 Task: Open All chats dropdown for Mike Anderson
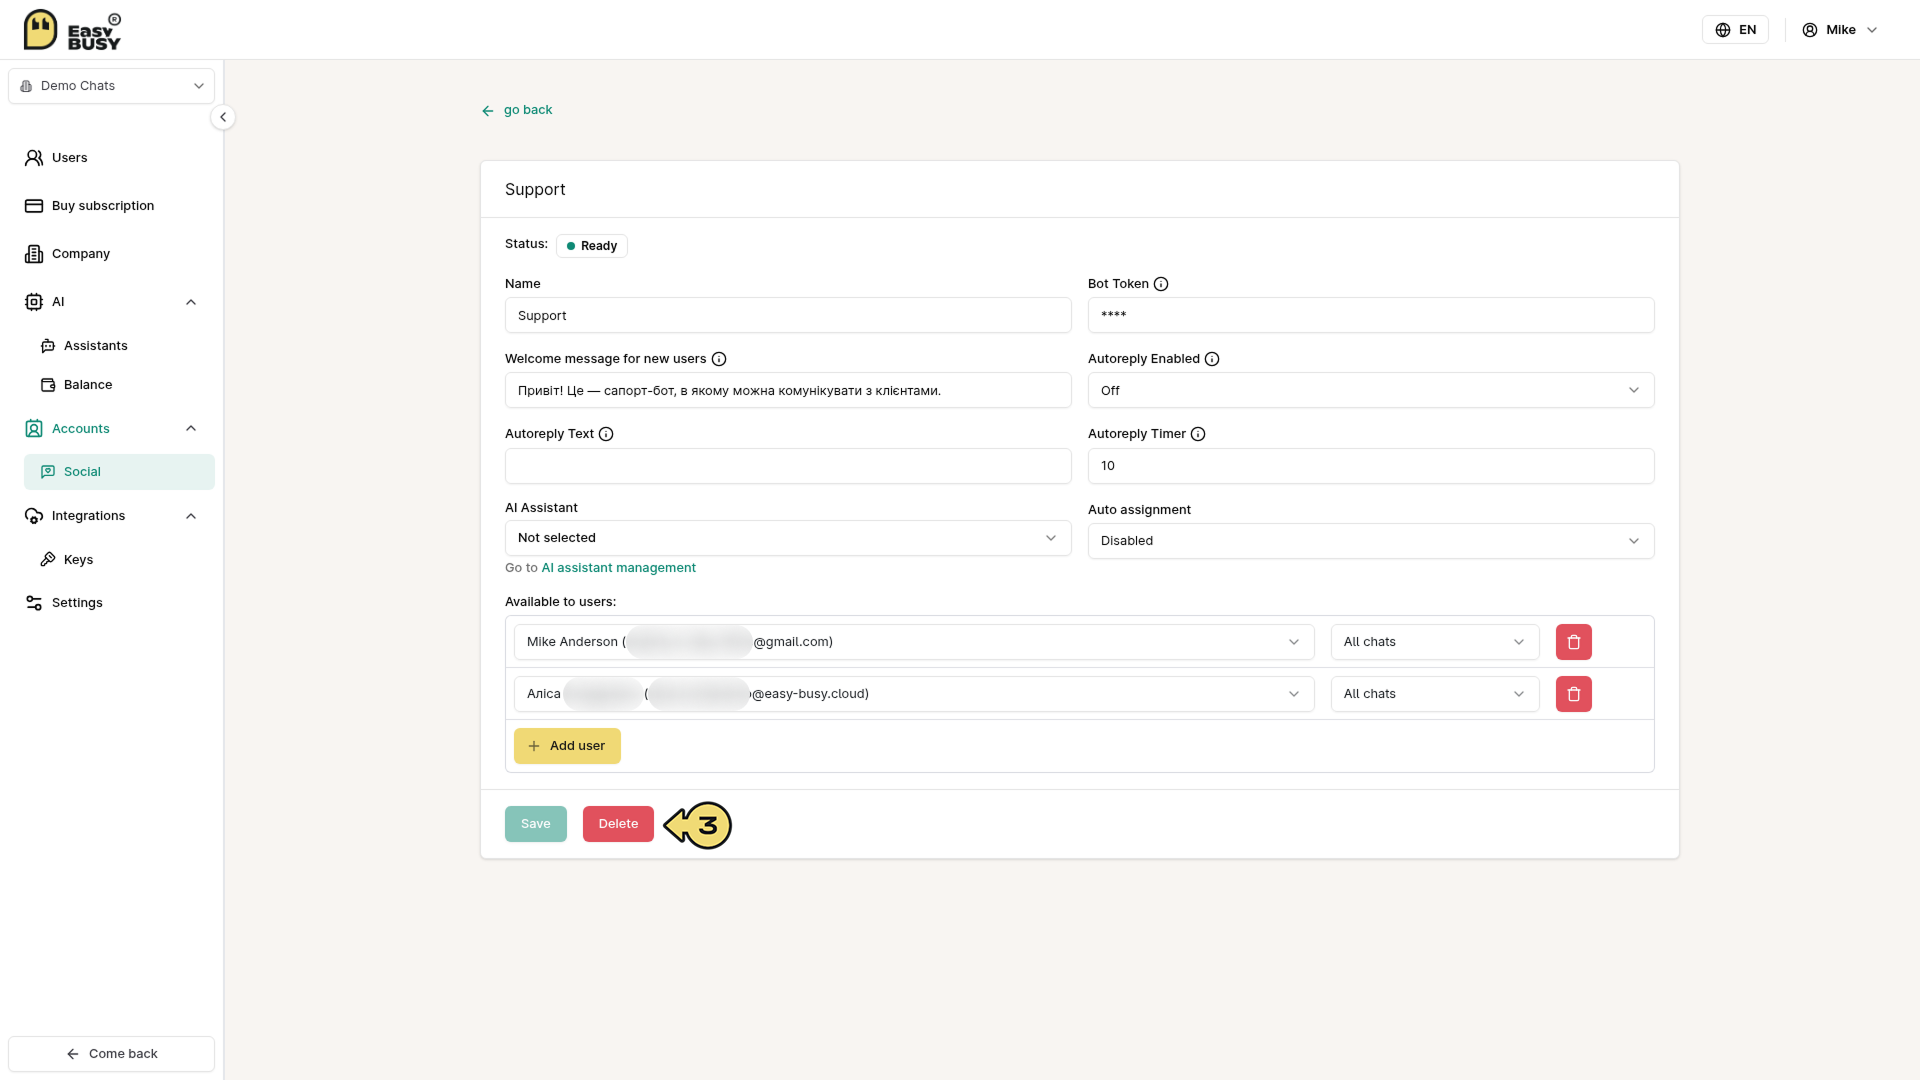[1435, 642]
